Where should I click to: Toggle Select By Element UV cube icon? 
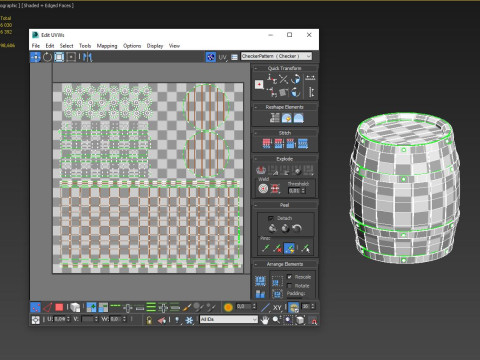click(75, 307)
